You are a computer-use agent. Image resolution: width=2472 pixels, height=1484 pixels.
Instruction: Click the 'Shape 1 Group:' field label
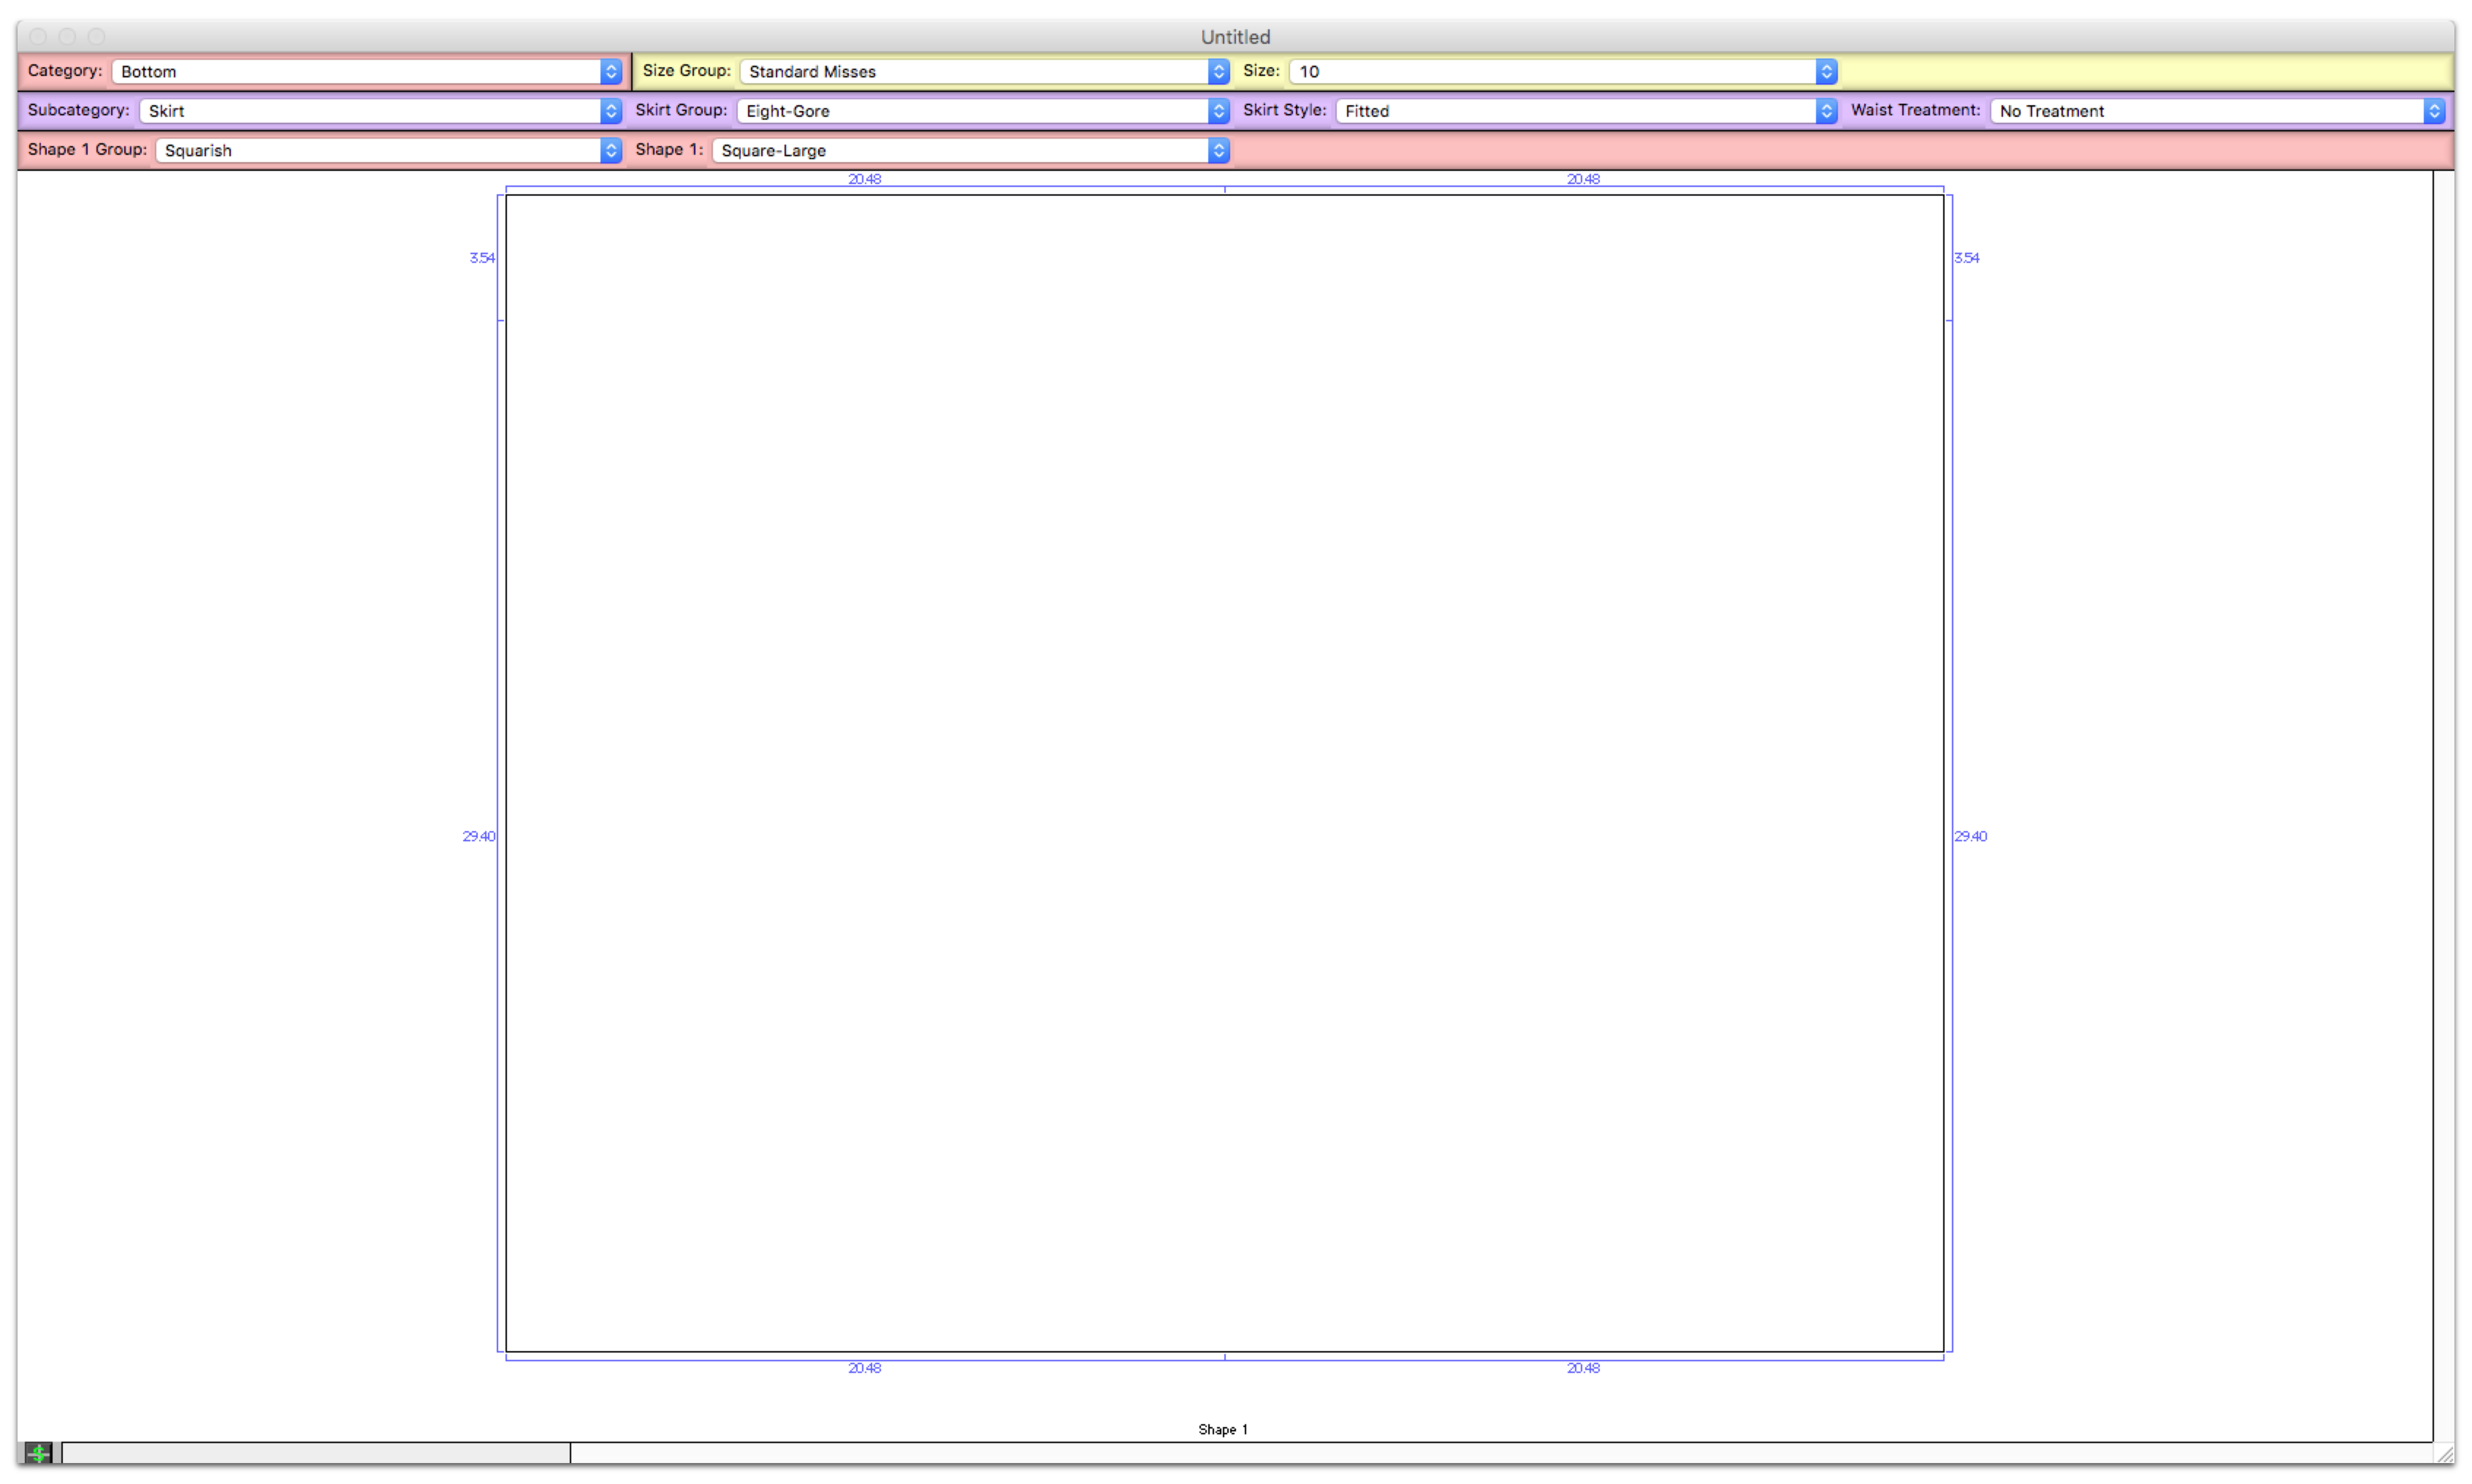pyautogui.click(x=87, y=149)
